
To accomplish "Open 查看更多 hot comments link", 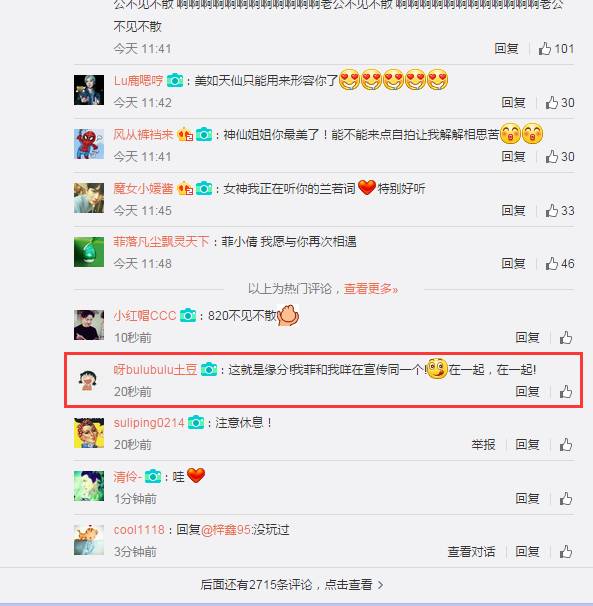I will 371,289.
